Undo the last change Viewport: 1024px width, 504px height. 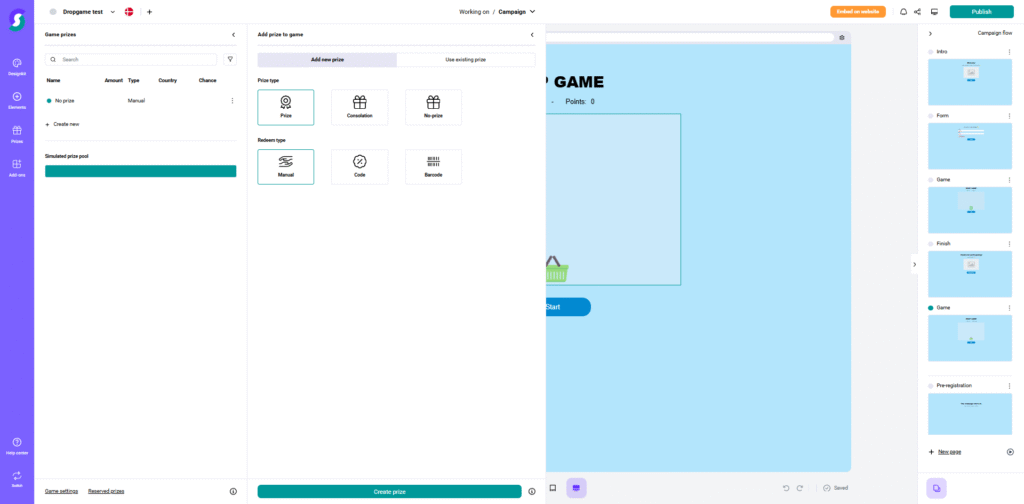pyautogui.click(x=786, y=488)
